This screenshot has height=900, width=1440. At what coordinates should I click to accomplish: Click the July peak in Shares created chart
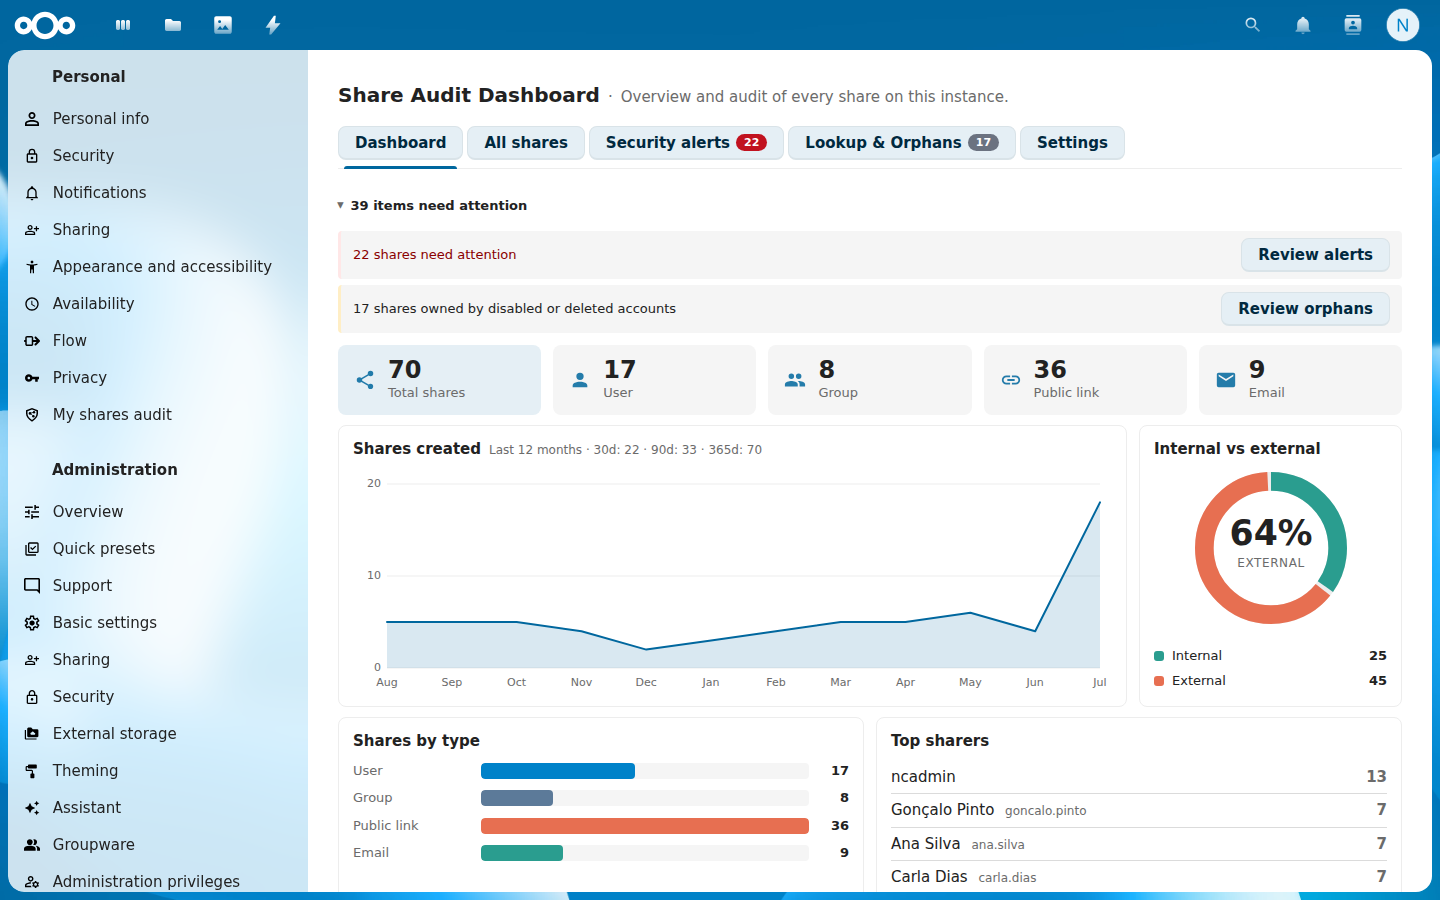coord(1099,502)
